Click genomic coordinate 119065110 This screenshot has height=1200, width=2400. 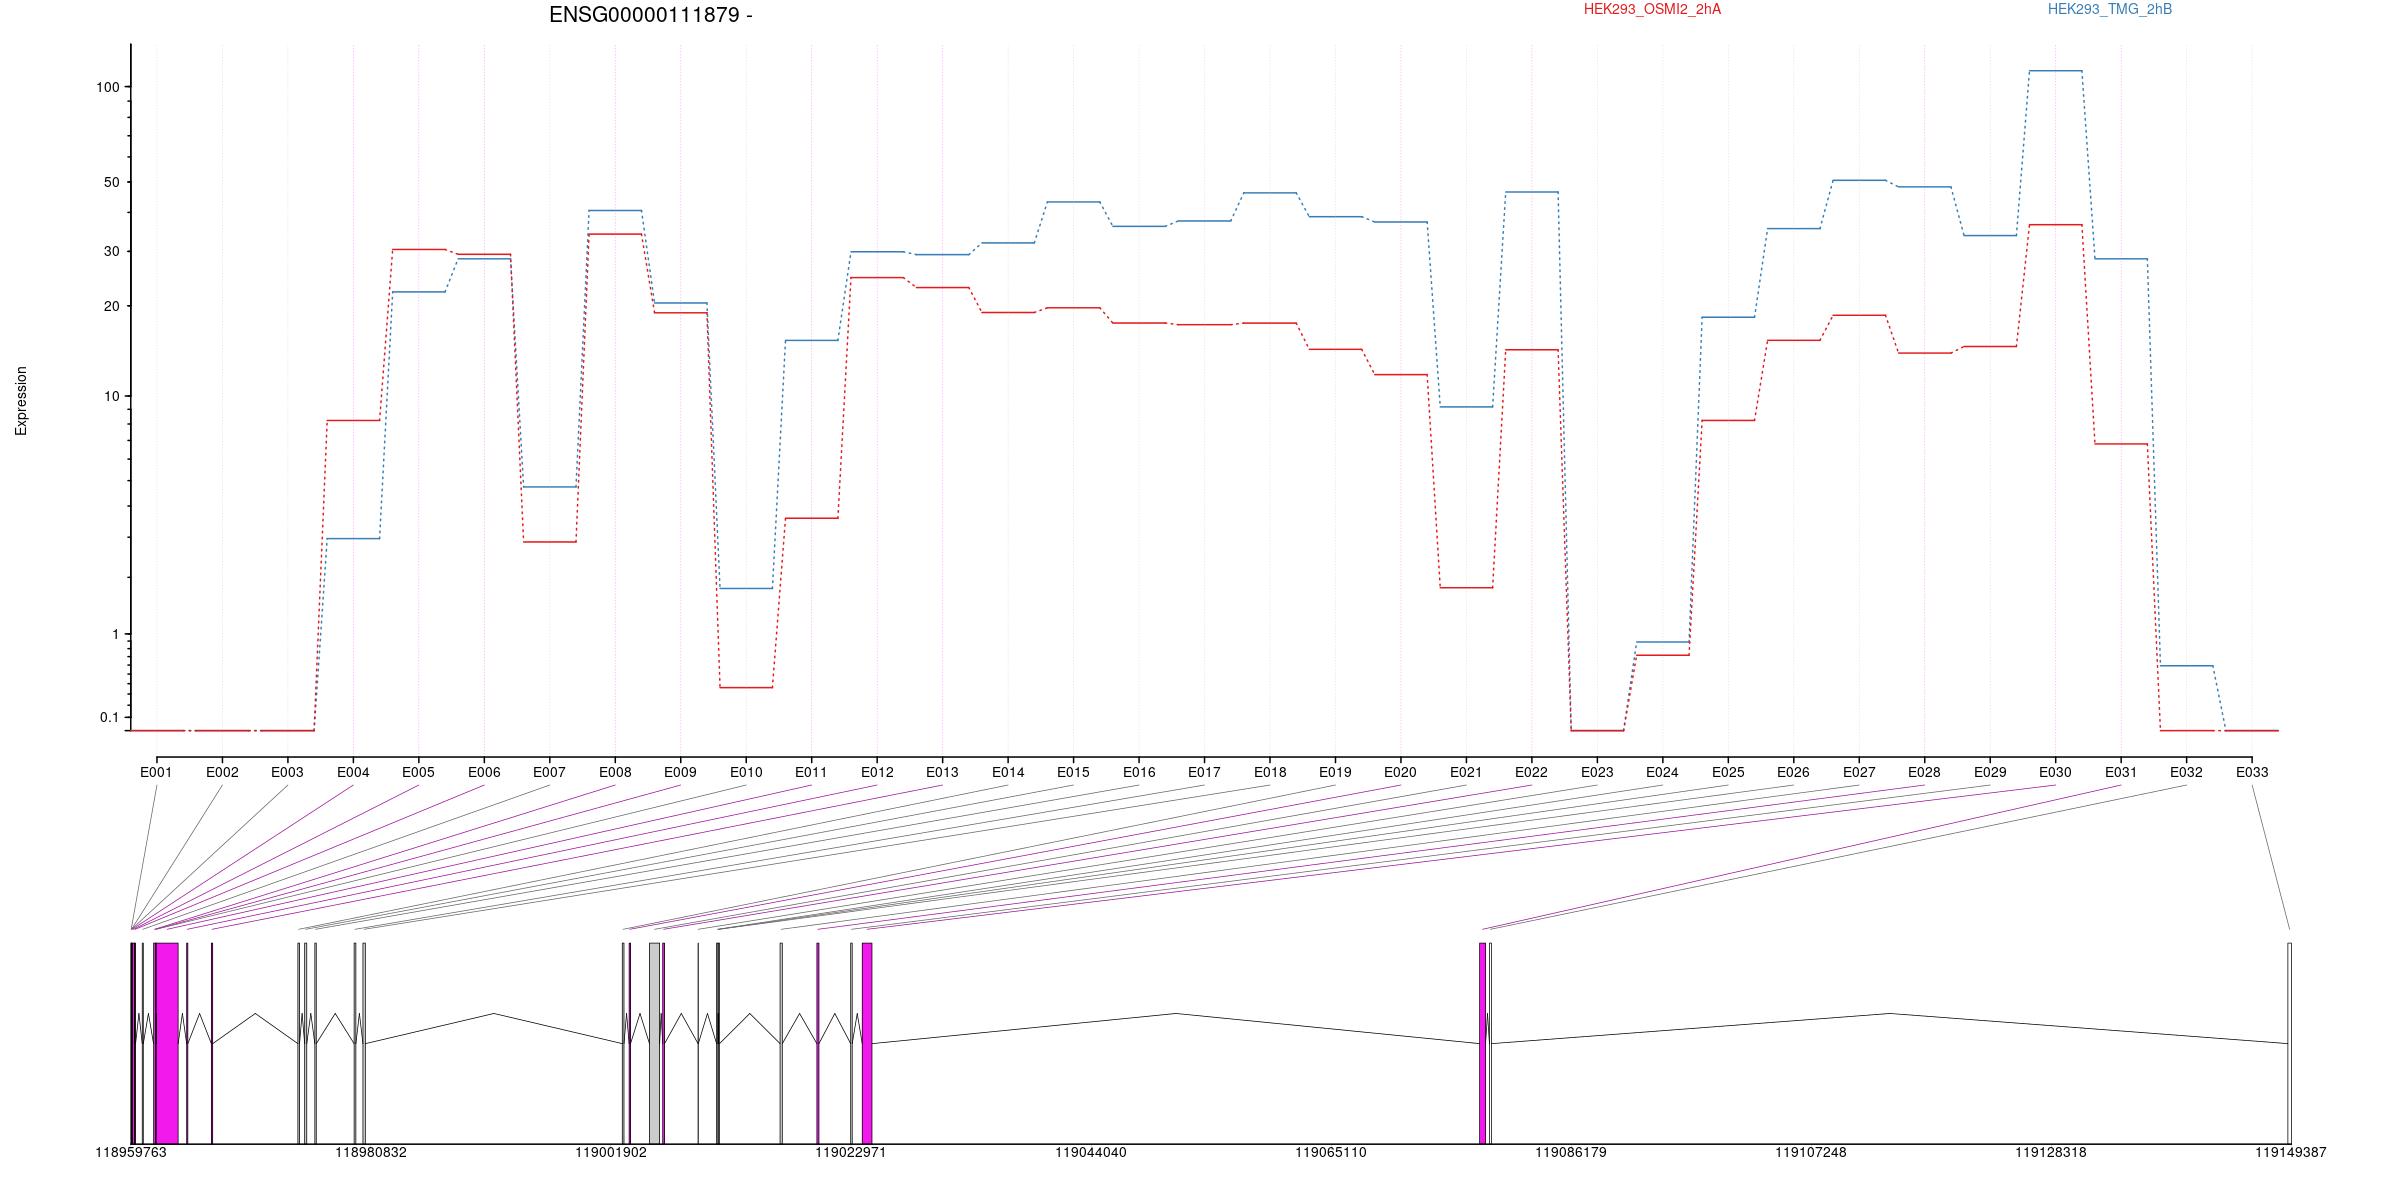tap(1331, 1152)
